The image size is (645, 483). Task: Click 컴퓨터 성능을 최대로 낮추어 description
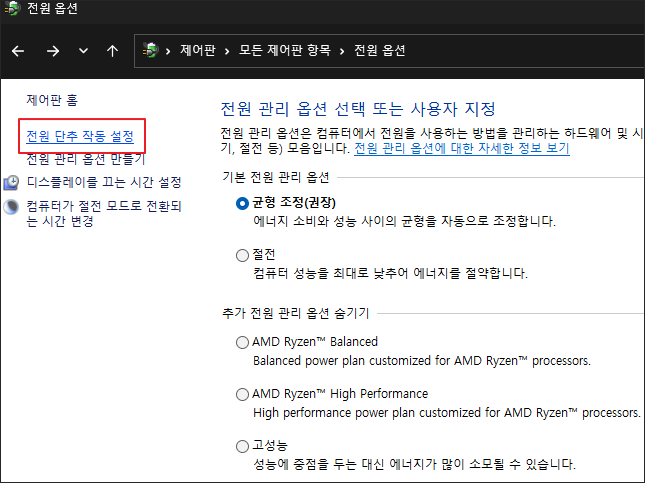[390, 273]
